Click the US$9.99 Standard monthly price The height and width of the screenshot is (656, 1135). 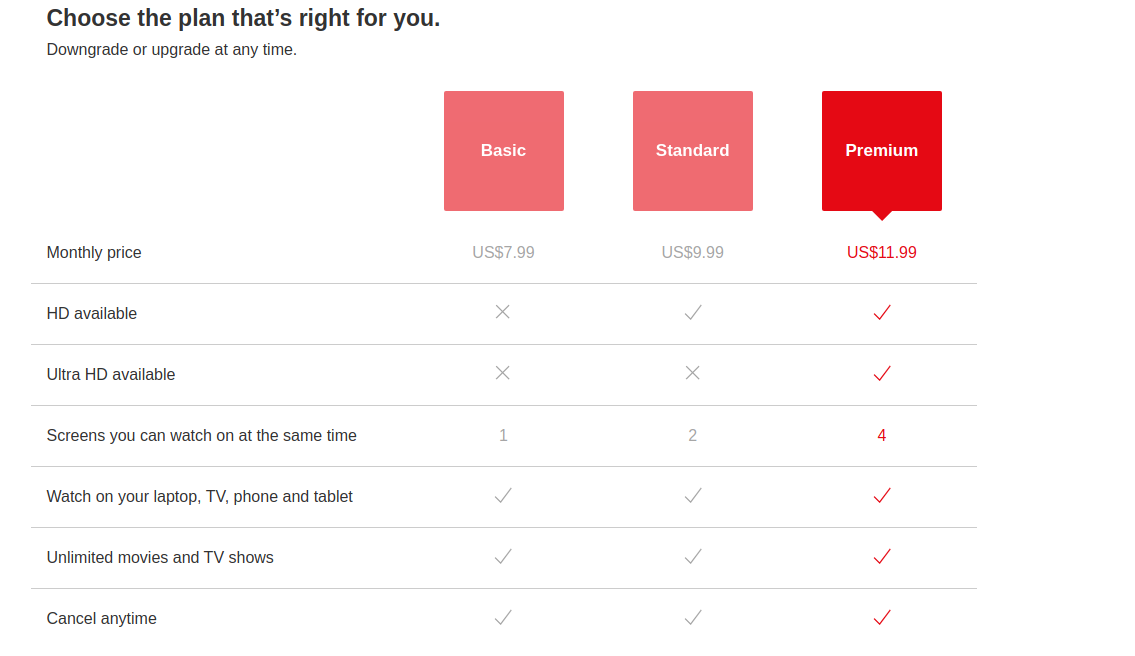click(x=693, y=253)
